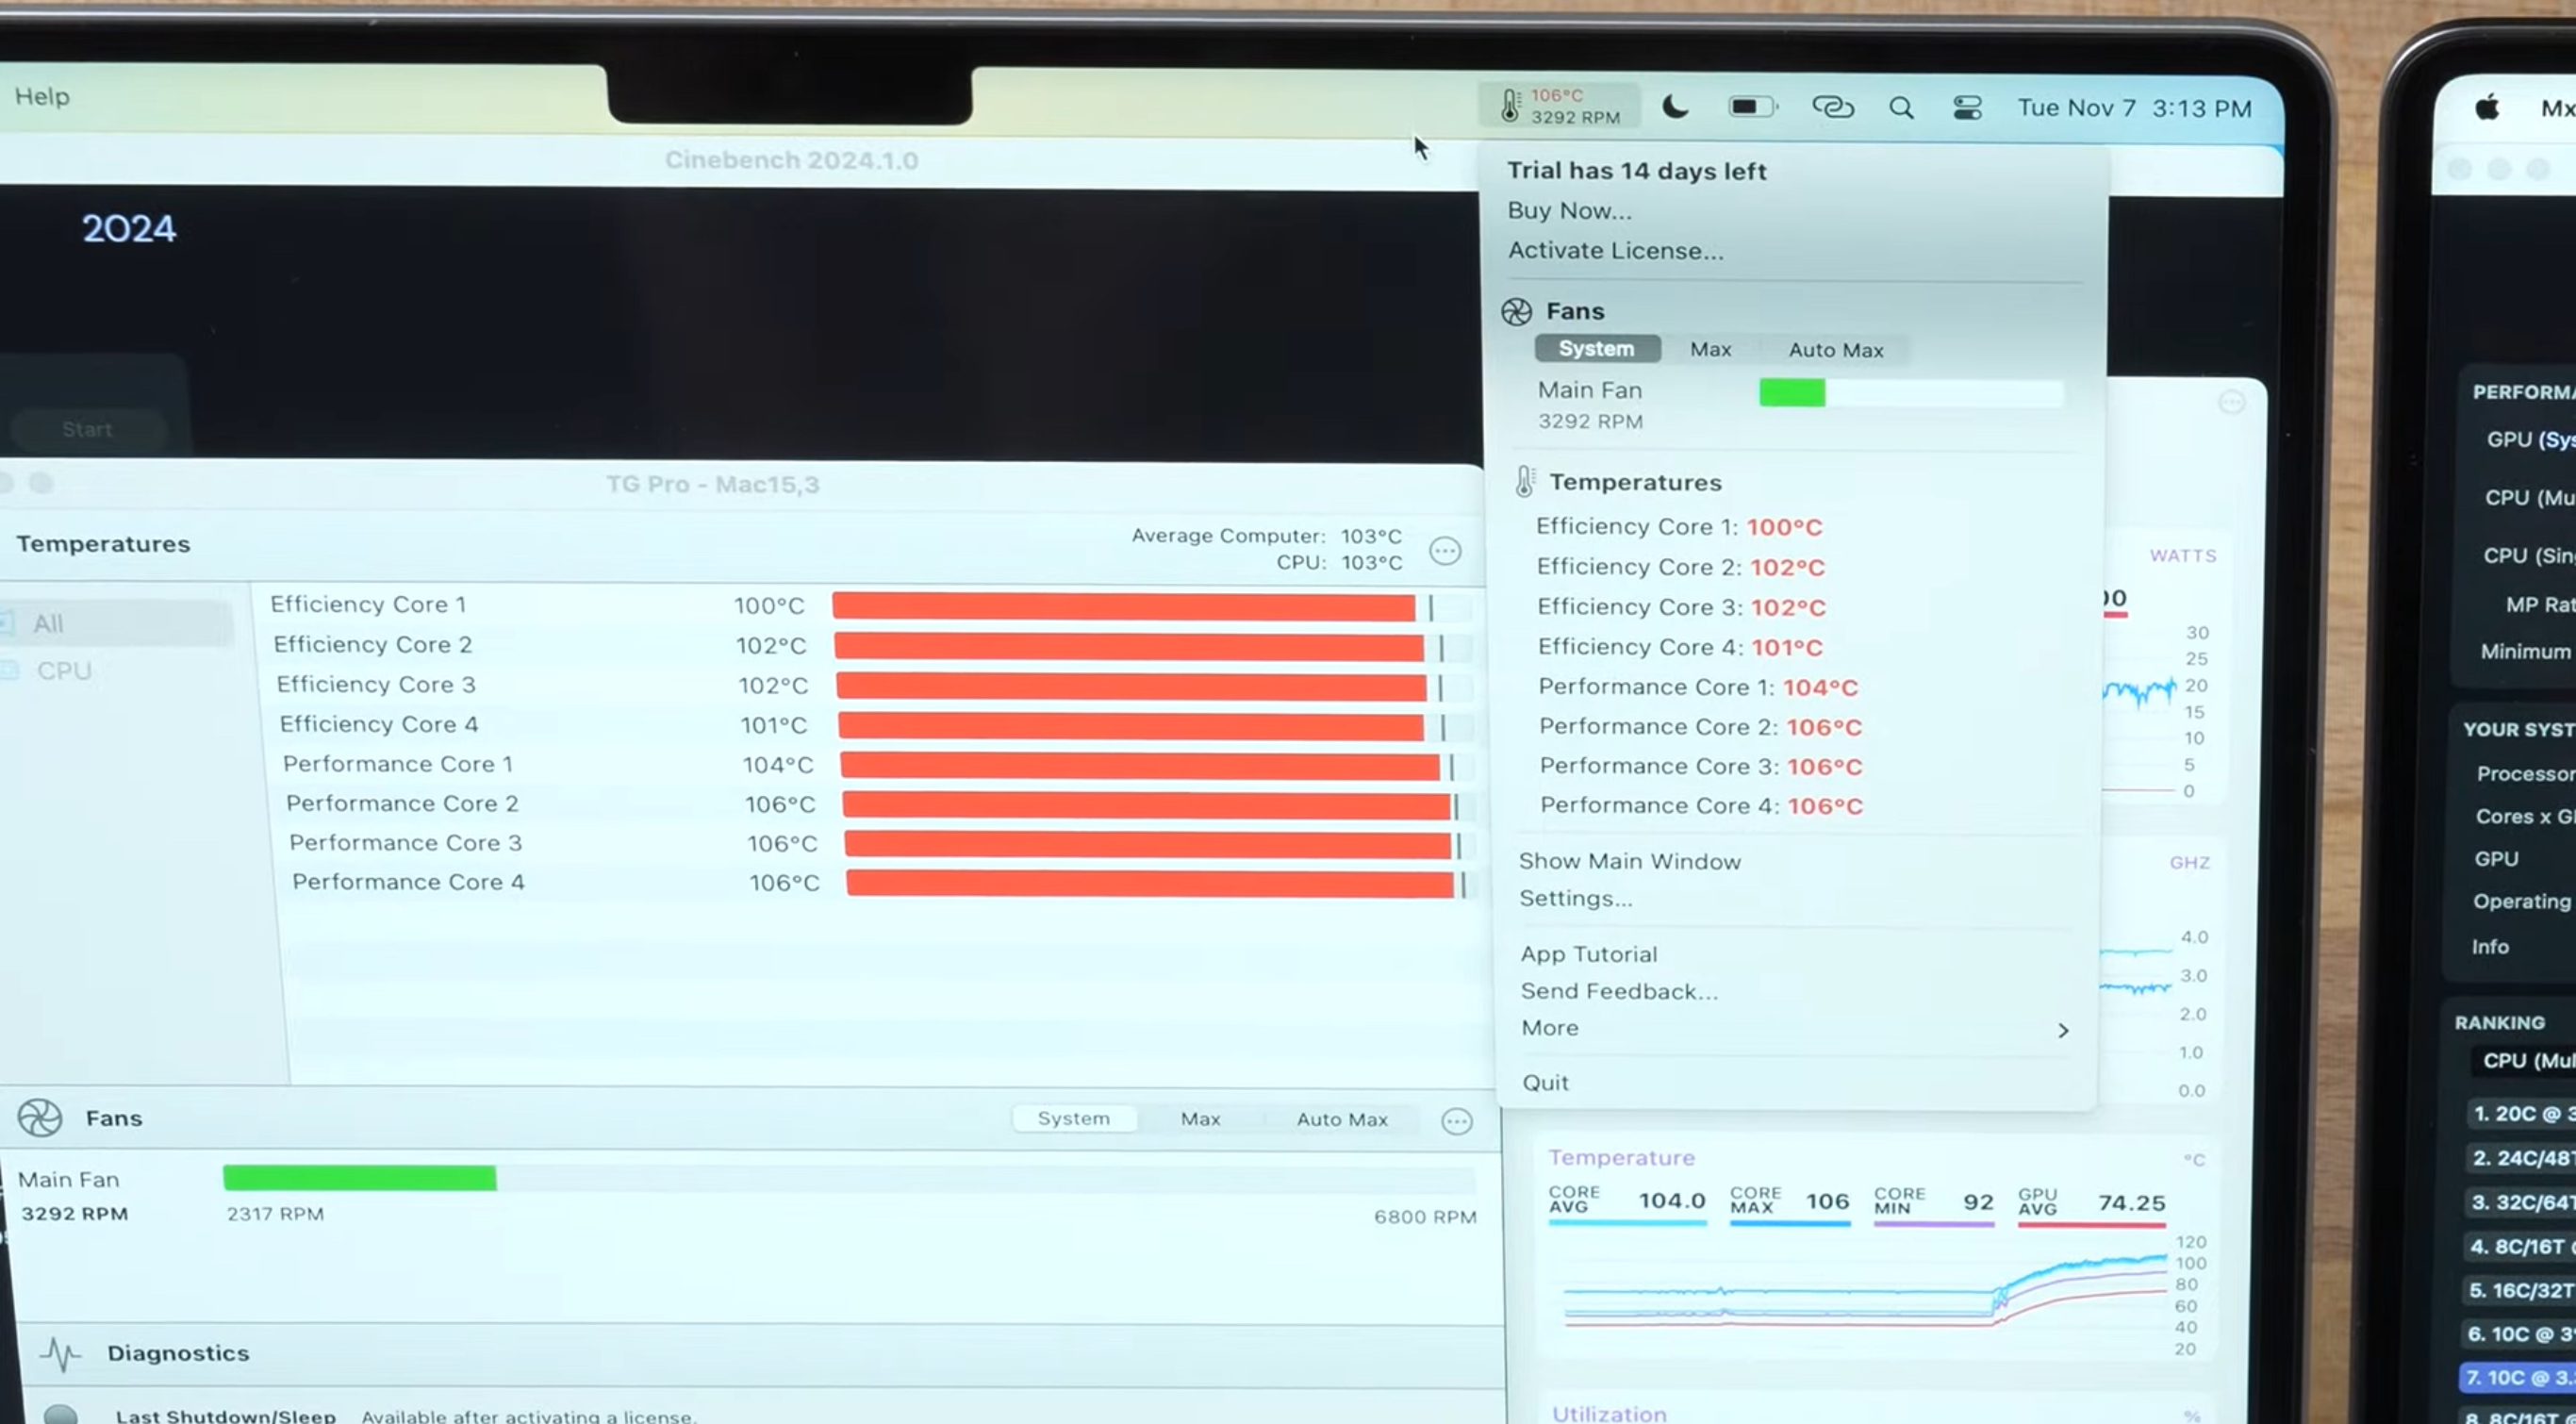Image resolution: width=2576 pixels, height=1424 pixels.
Task: Click 6800 RPM maximum fan label
Action: pyautogui.click(x=1424, y=1217)
